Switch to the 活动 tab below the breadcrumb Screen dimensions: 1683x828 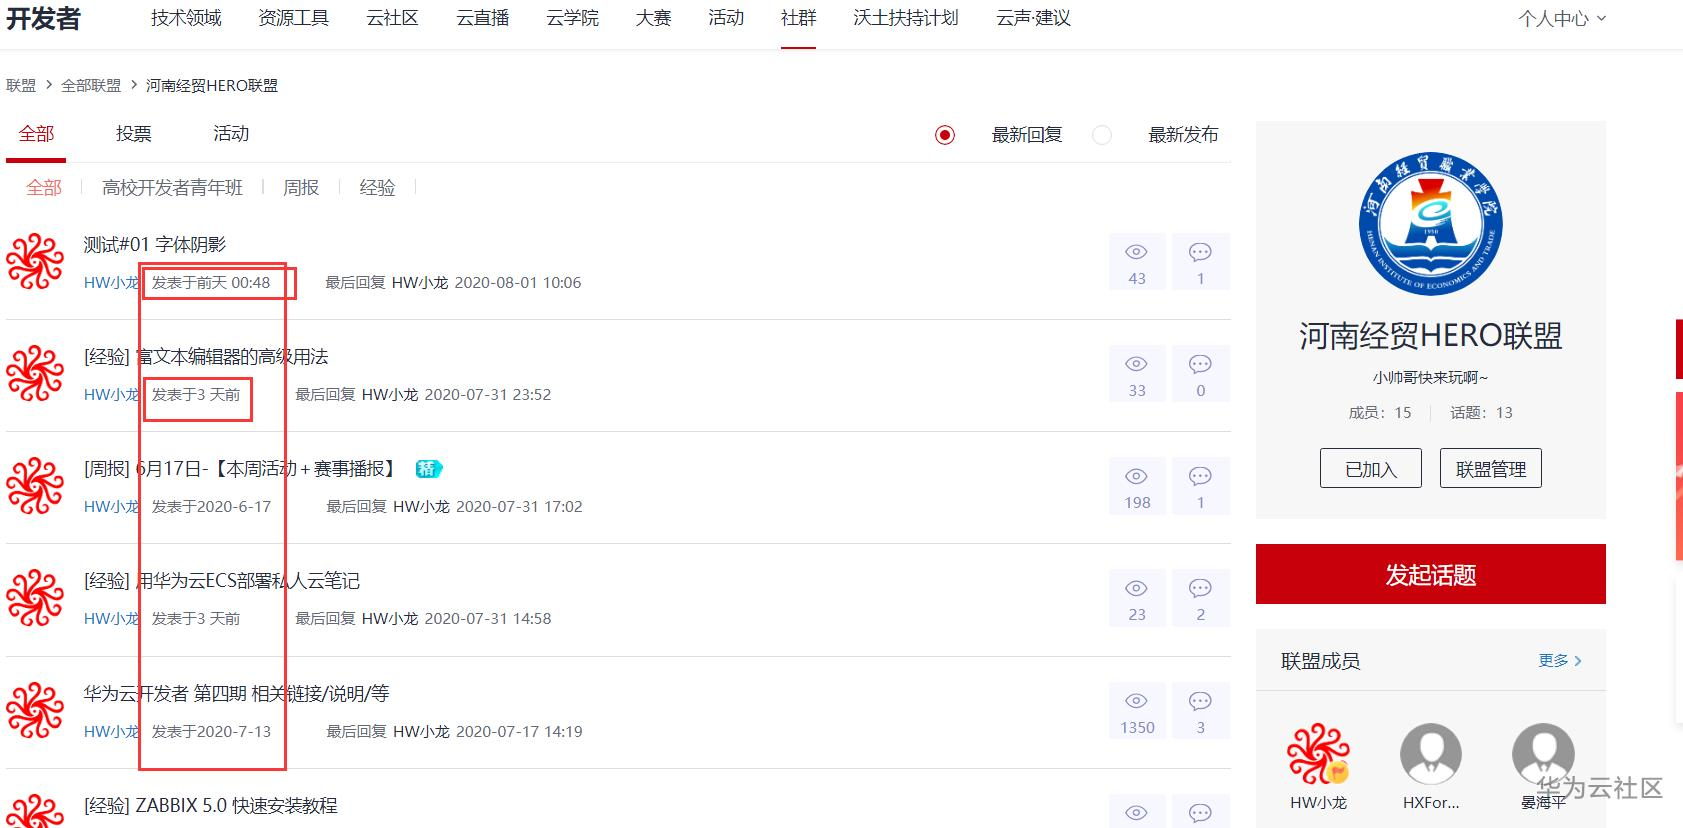tap(231, 134)
